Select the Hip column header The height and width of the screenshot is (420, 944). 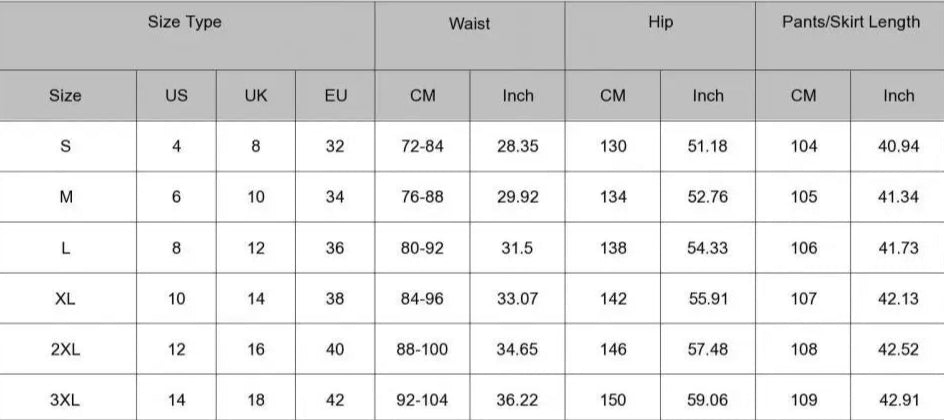[x=660, y=35]
